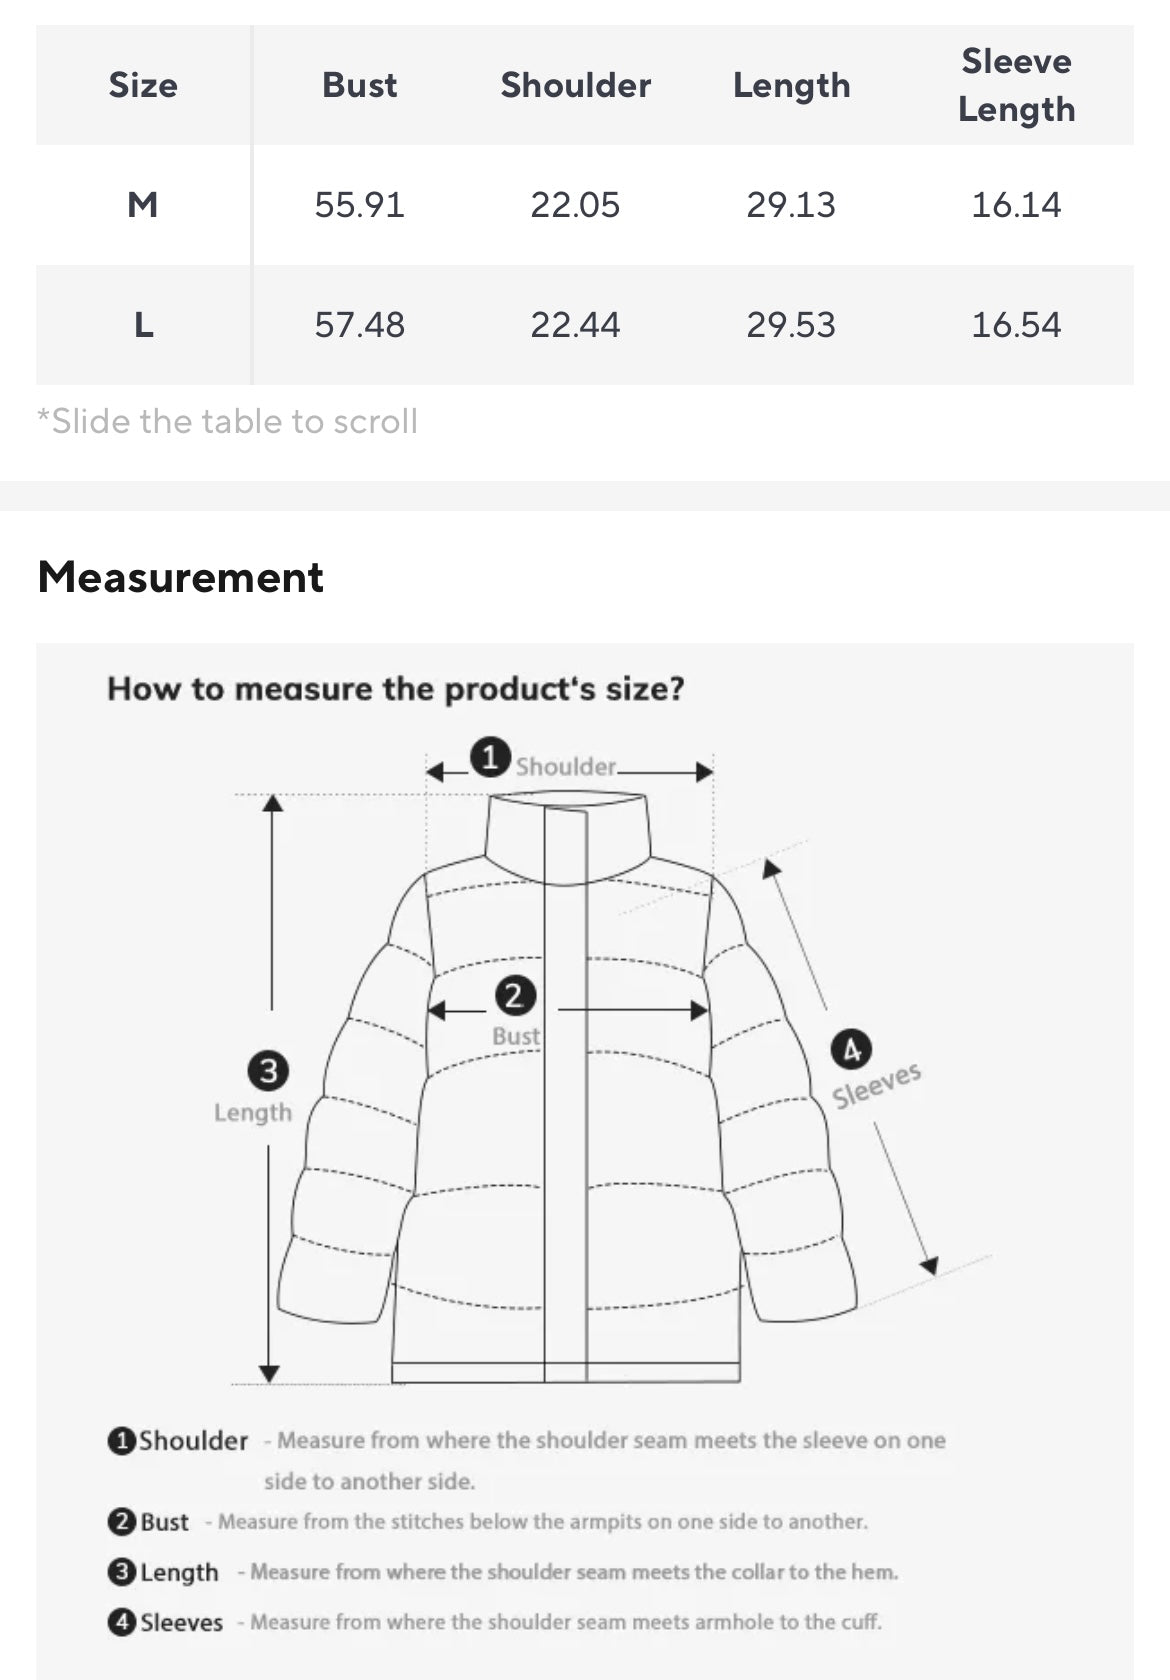Screen dimensions: 1170x1680
Task: Tap the Measurement section heading
Action: tap(181, 577)
